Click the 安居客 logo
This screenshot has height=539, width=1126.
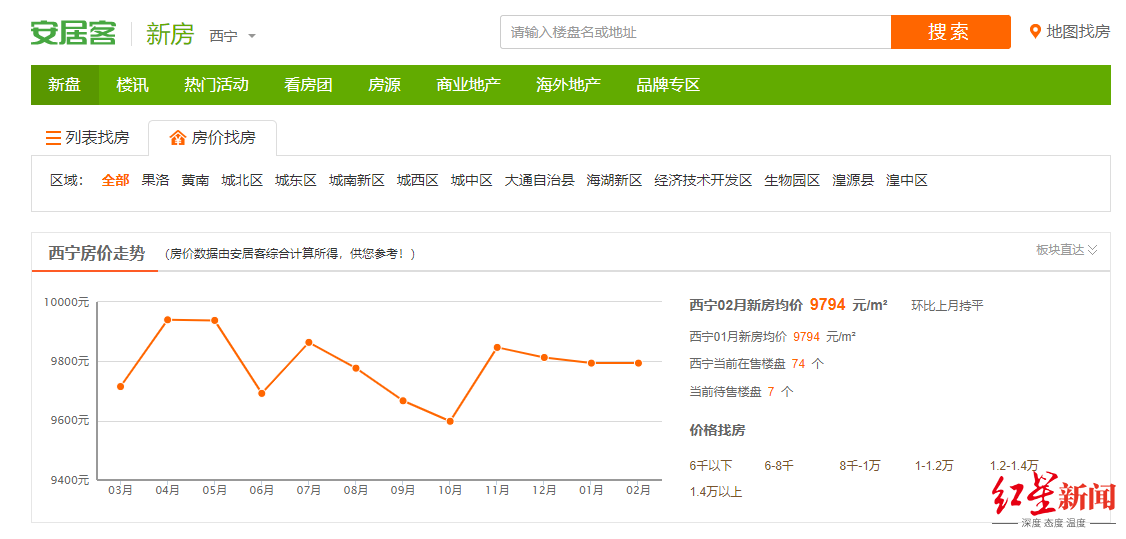point(73,33)
